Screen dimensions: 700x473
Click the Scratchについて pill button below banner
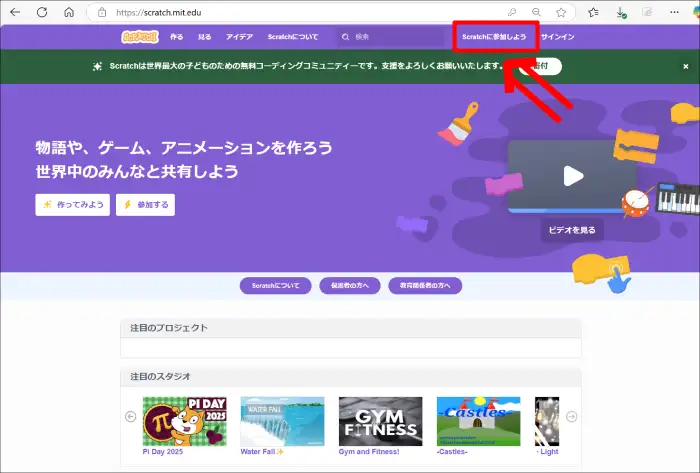point(275,286)
